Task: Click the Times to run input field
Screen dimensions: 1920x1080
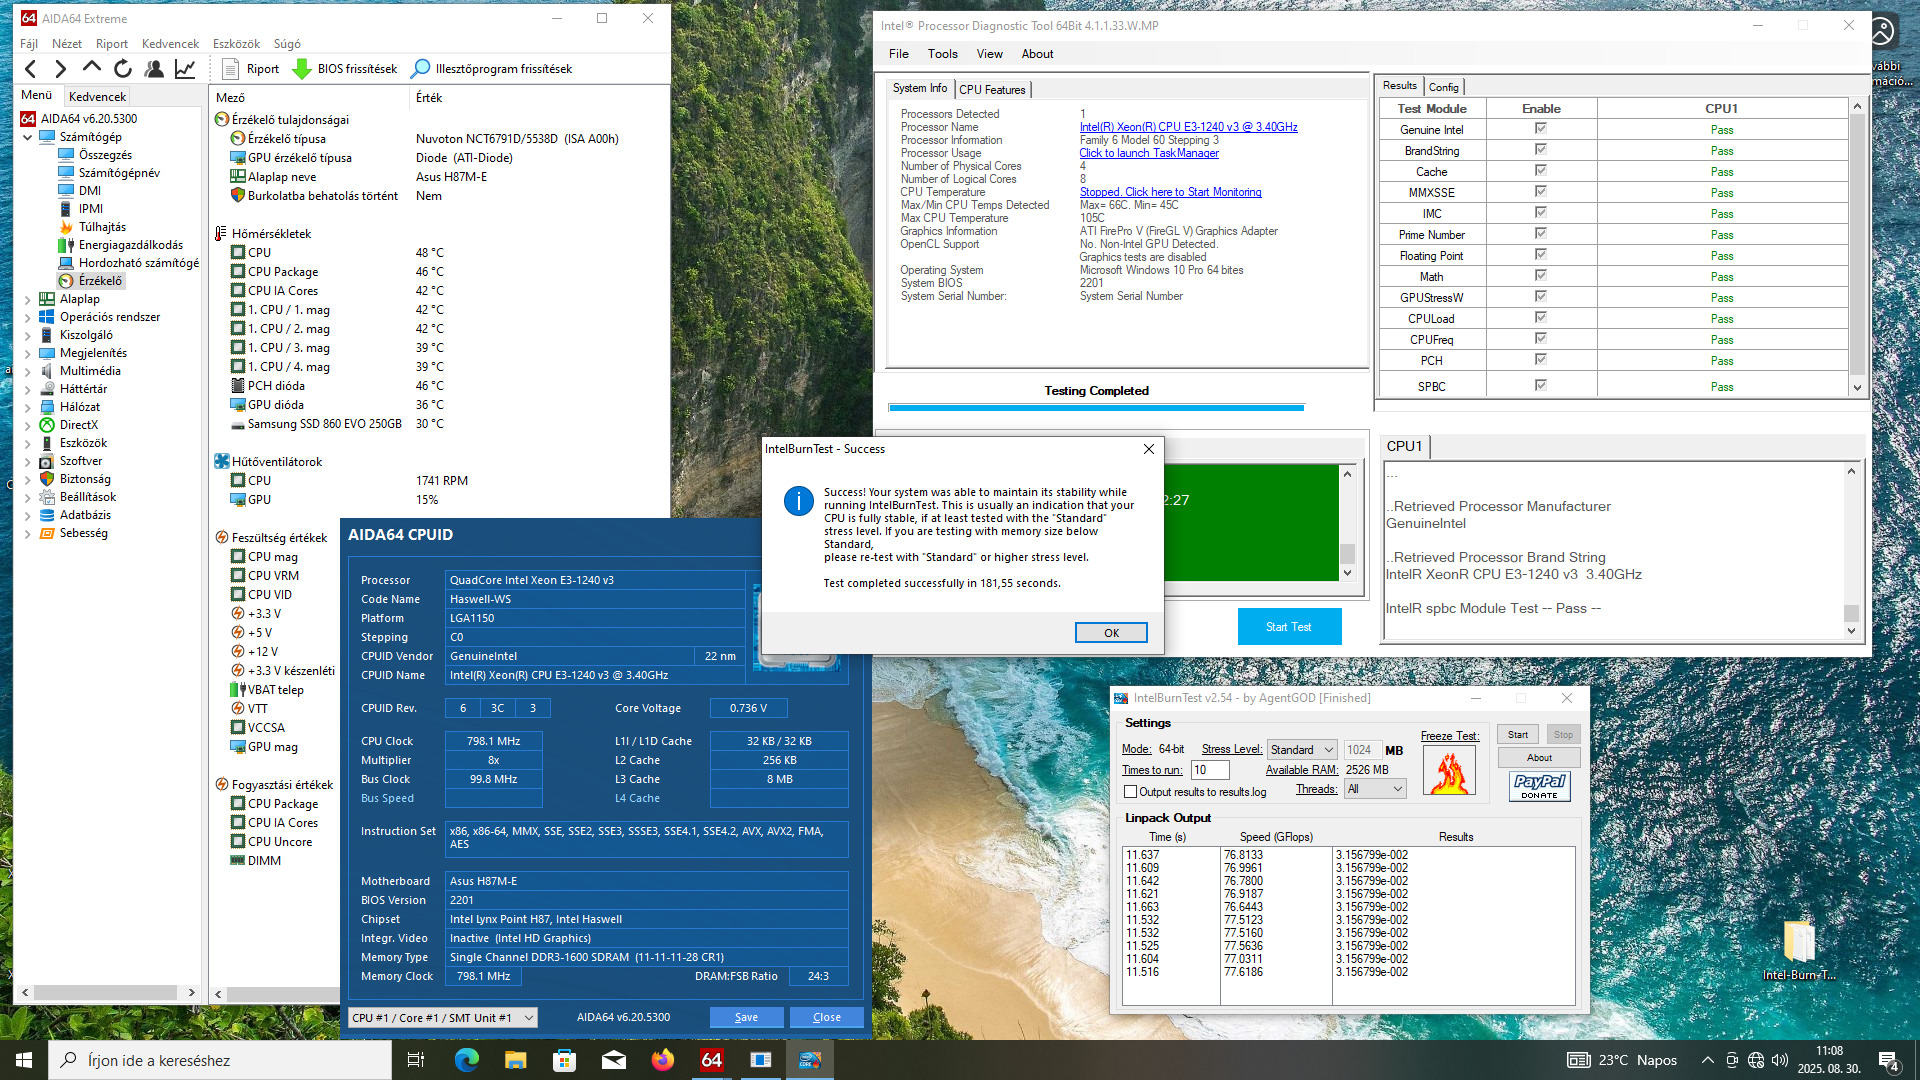Action: click(1209, 770)
